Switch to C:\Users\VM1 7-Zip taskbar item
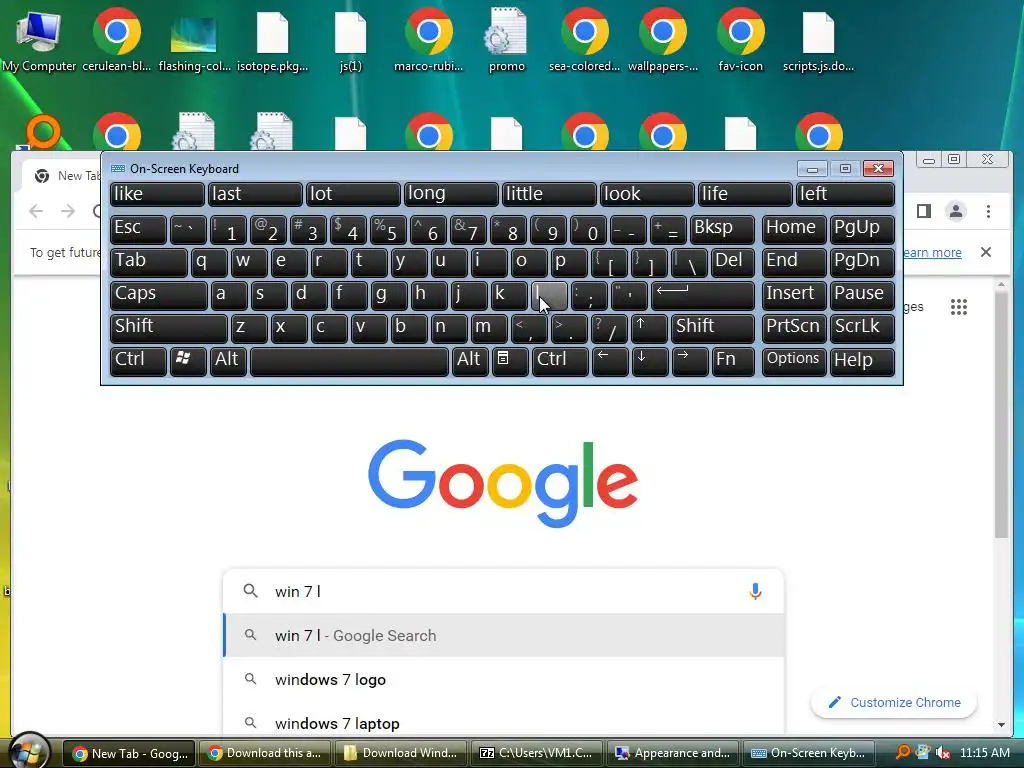Viewport: 1024px width, 768px height. (x=536, y=753)
